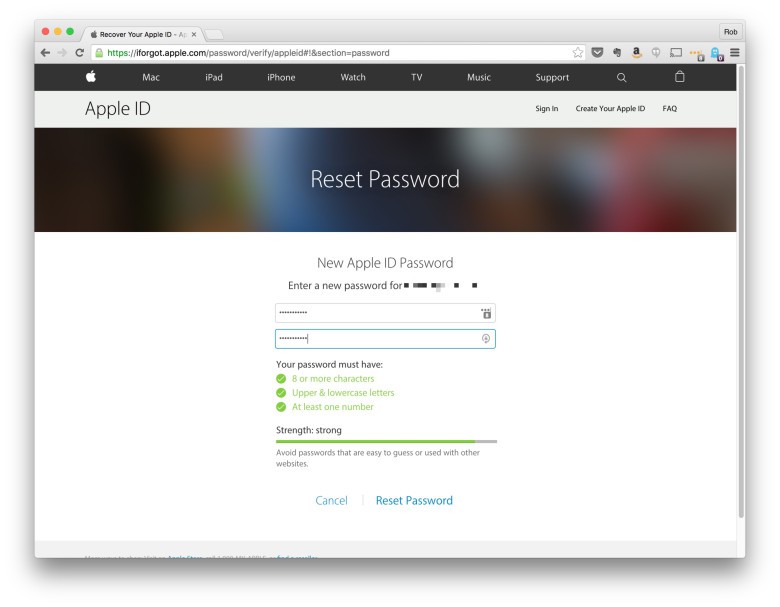Click the Pocket extension icon
The width and height of the screenshot is (780, 607).
[x=598, y=53]
